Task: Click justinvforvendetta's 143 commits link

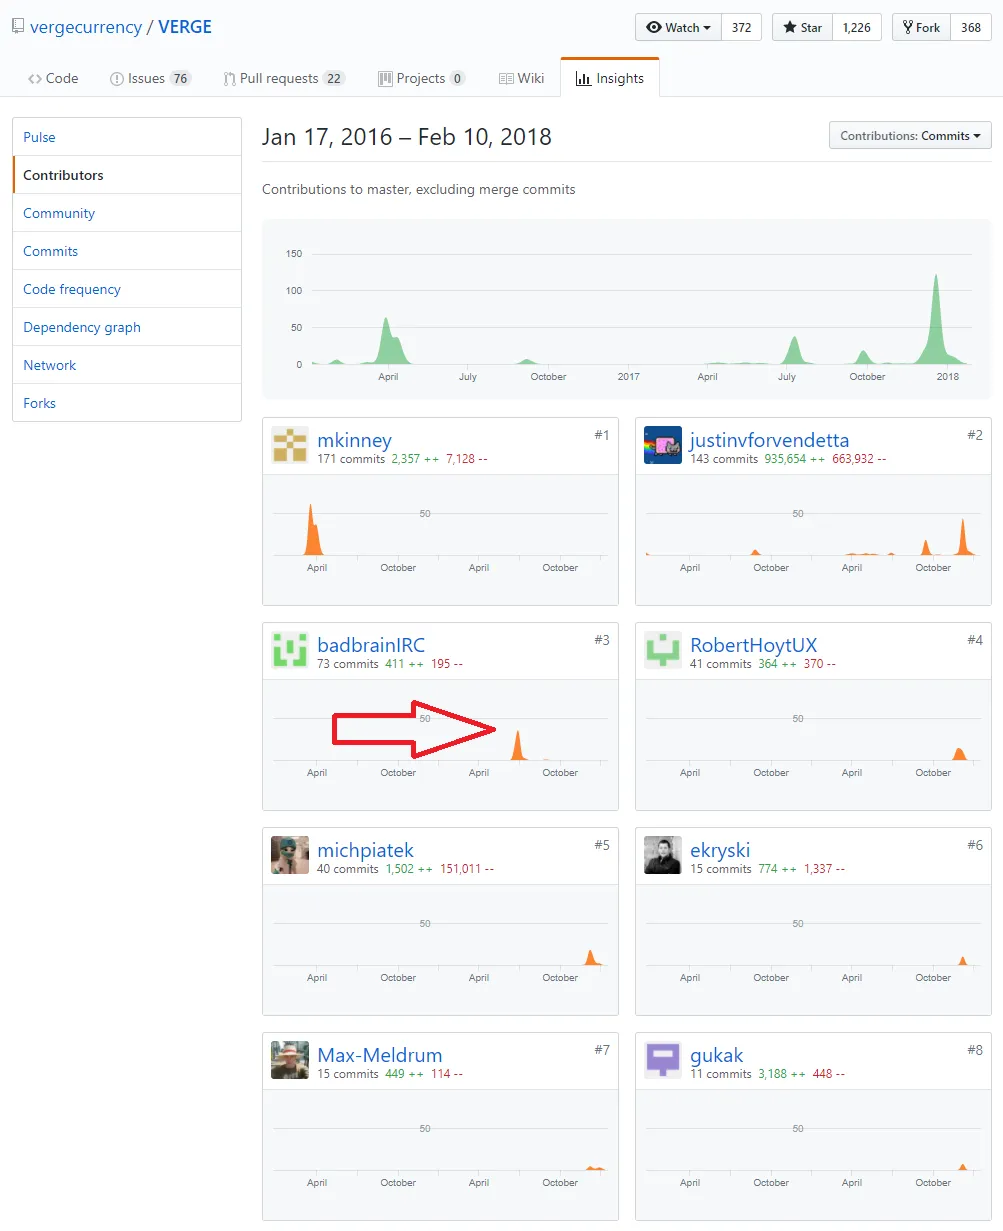Action: pos(724,459)
